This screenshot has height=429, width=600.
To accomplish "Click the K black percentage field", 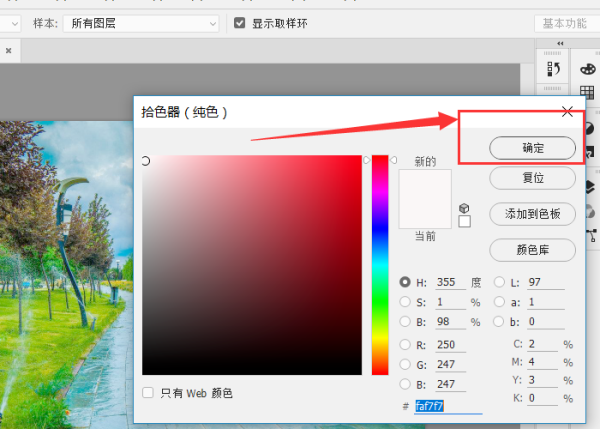I will pyautogui.click(x=543, y=398).
